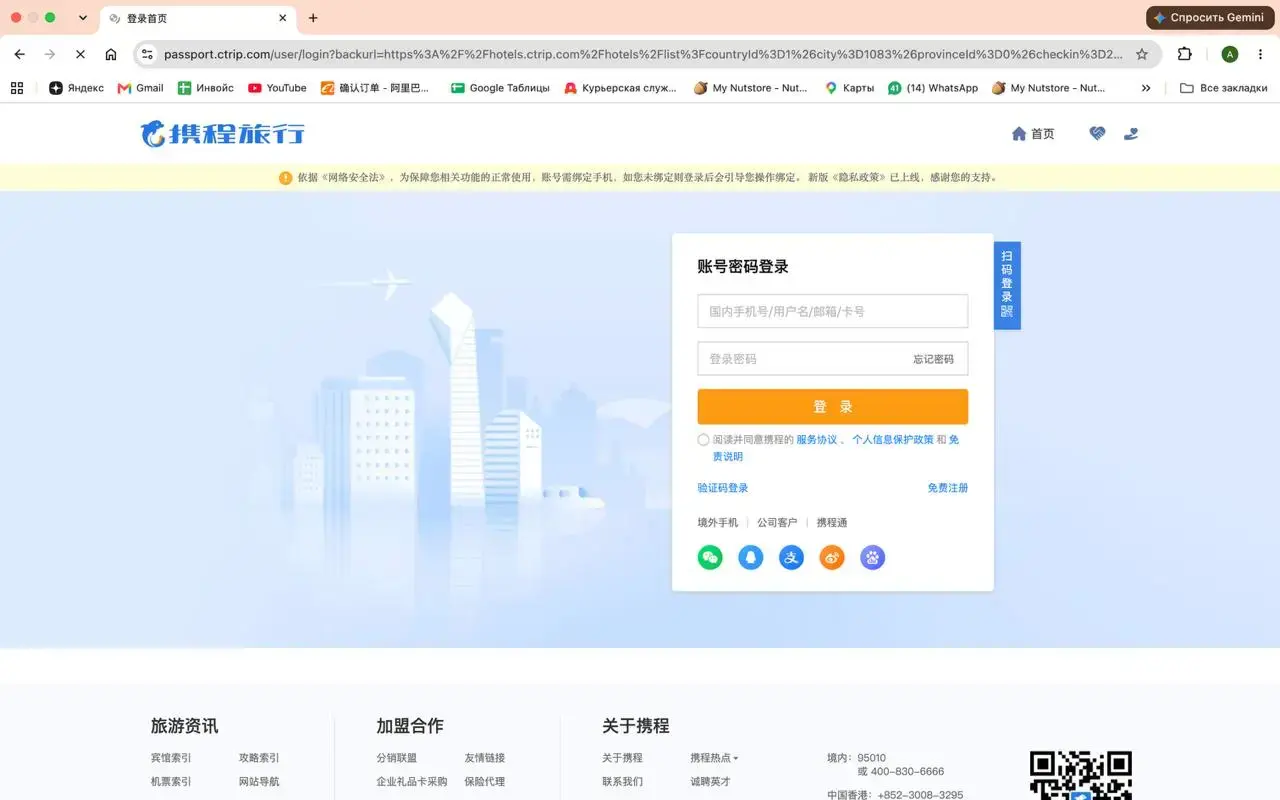Go back with browser back arrow
The width and height of the screenshot is (1280, 800).
(20, 54)
